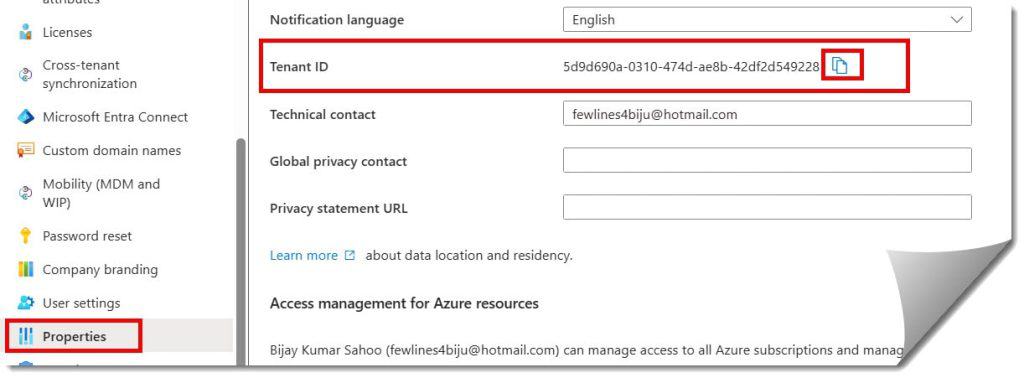Click the Password reset key icon
Image resolution: width=1024 pixels, height=378 pixels.
[25, 236]
